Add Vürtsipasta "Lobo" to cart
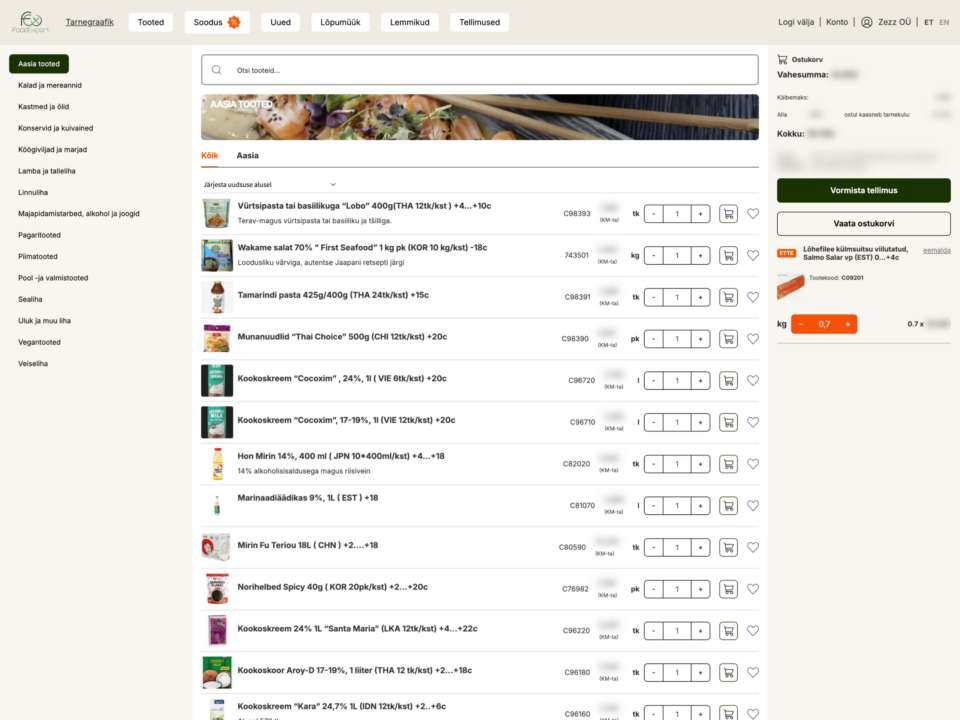The image size is (960, 720). pyautogui.click(x=728, y=214)
